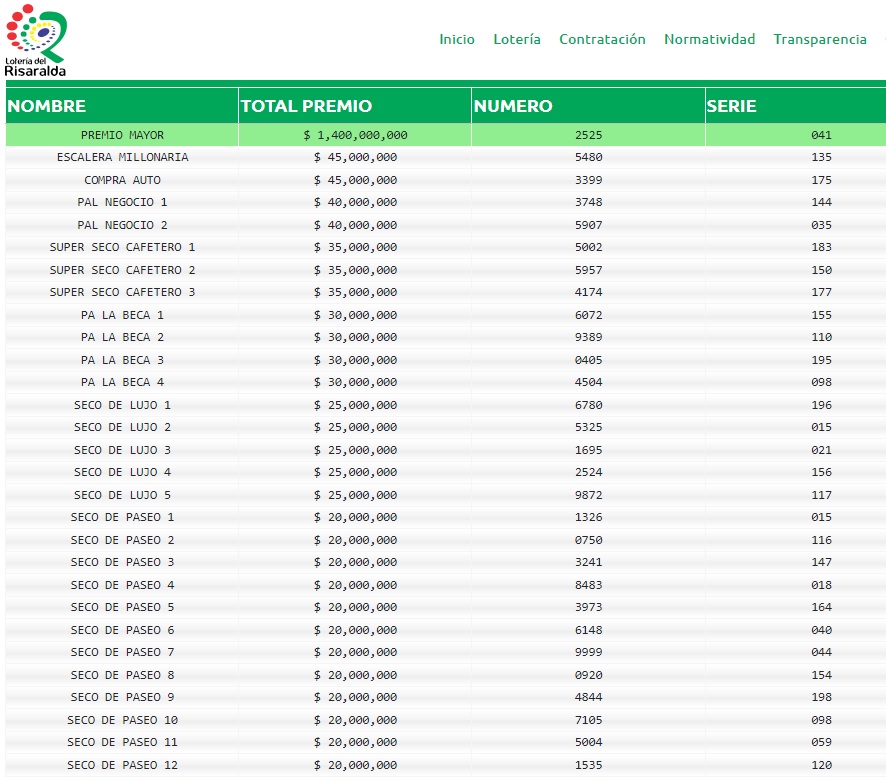Click number 9872
The image size is (886, 781).
pyautogui.click(x=588, y=495)
